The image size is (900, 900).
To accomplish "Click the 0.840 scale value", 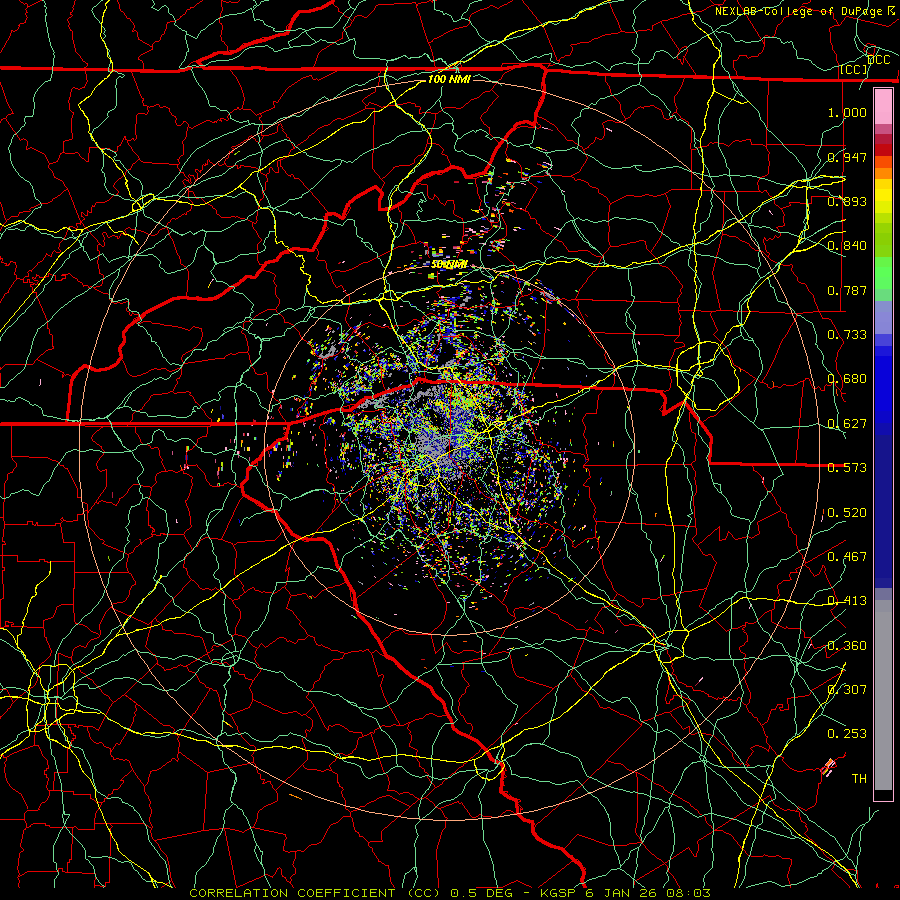I will [x=847, y=246].
